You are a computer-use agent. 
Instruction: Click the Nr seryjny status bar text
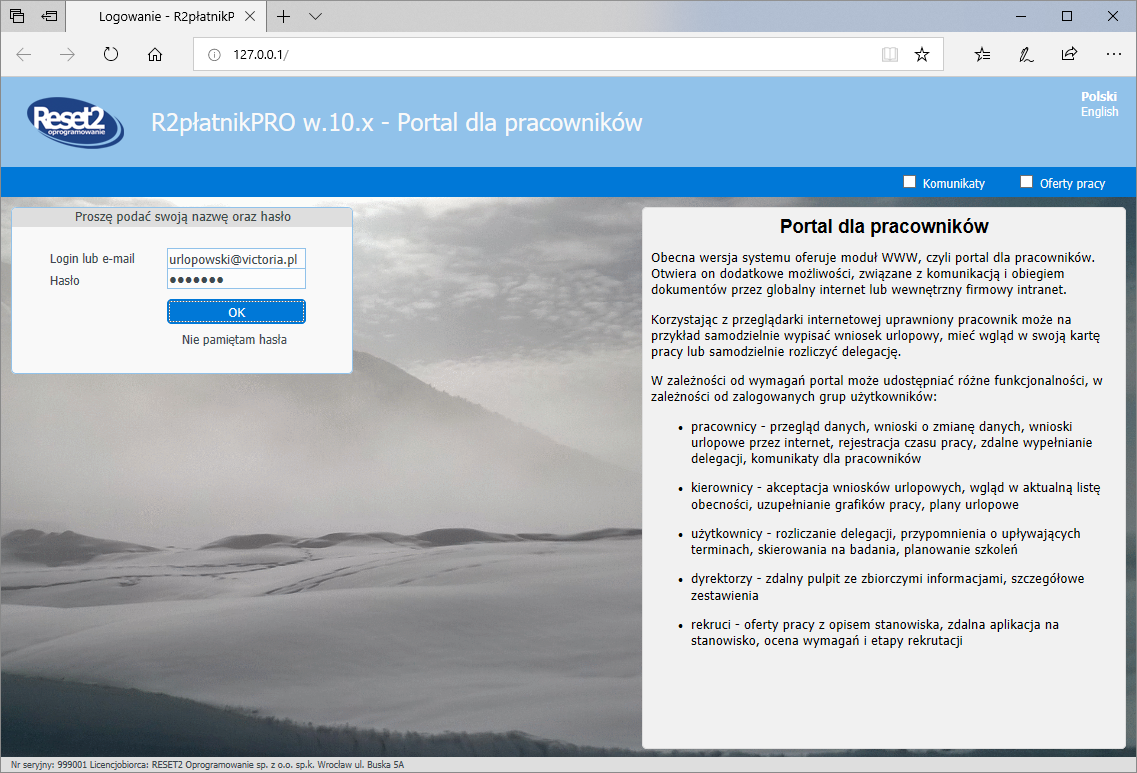(207, 764)
